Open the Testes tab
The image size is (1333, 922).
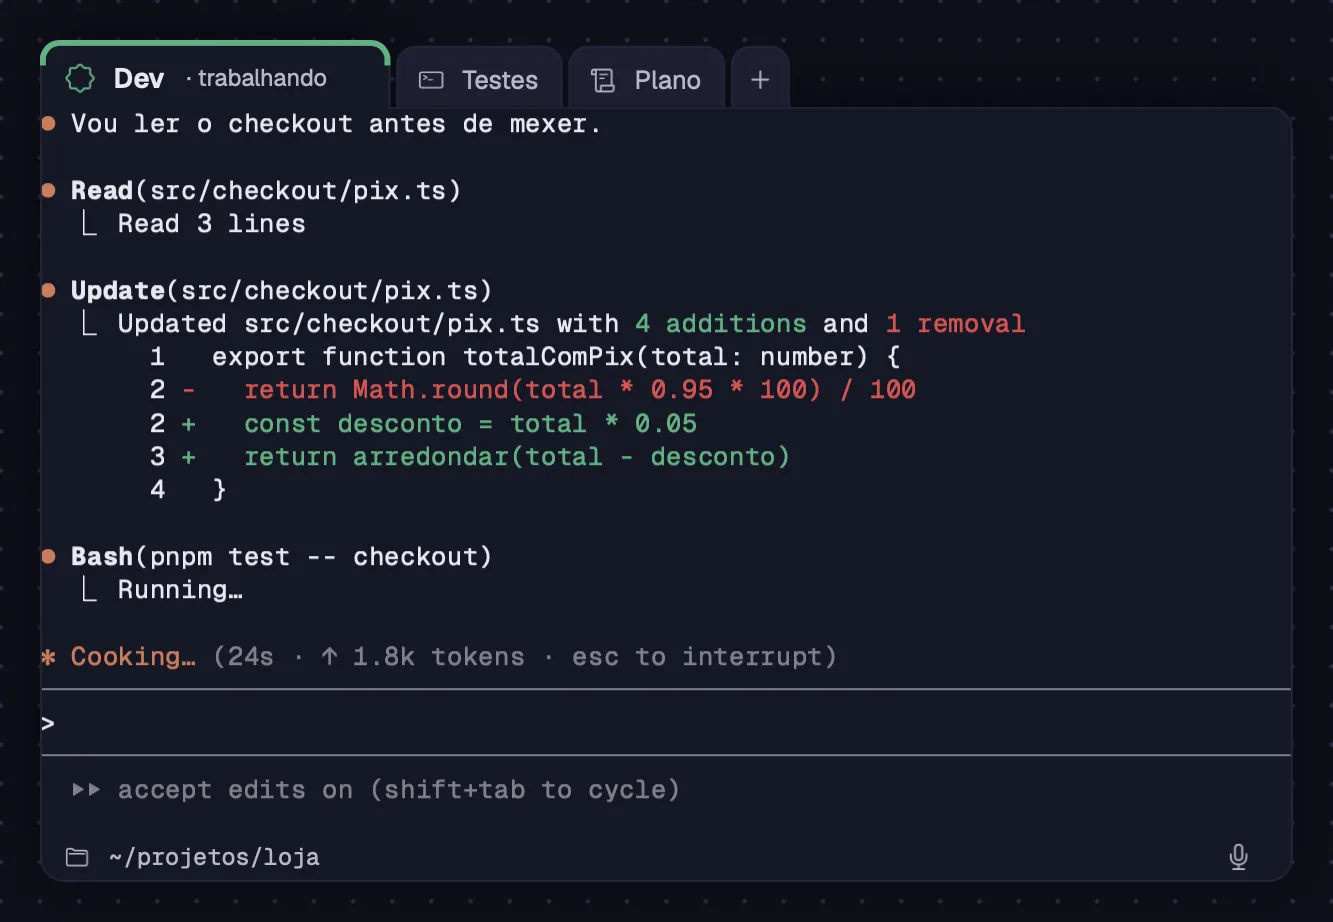coord(478,79)
